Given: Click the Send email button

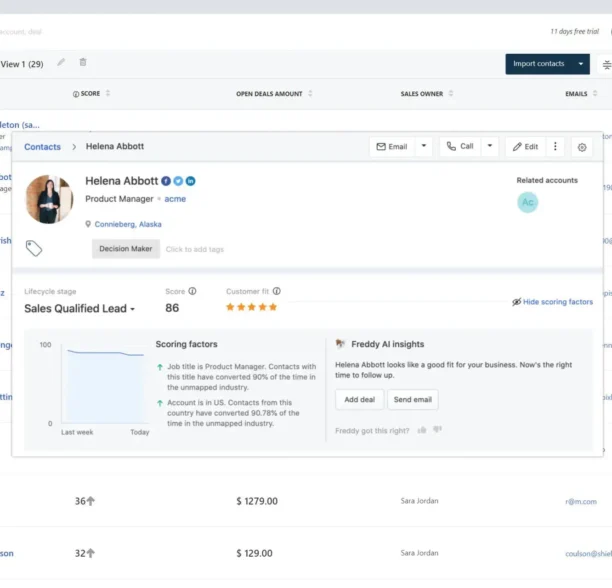Looking at the screenshot, I should (x=413, y=400).
